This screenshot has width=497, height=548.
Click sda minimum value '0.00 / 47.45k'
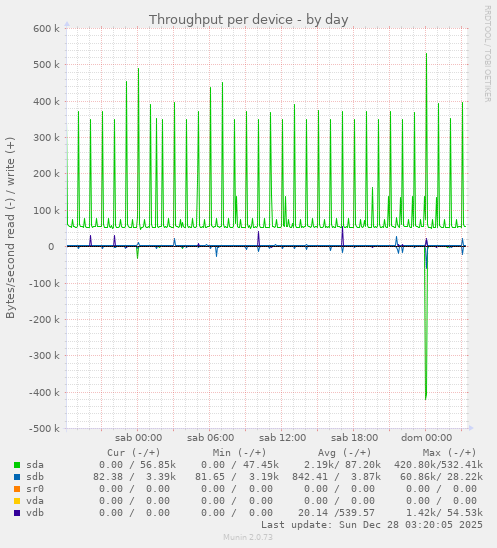click(240, 465)
